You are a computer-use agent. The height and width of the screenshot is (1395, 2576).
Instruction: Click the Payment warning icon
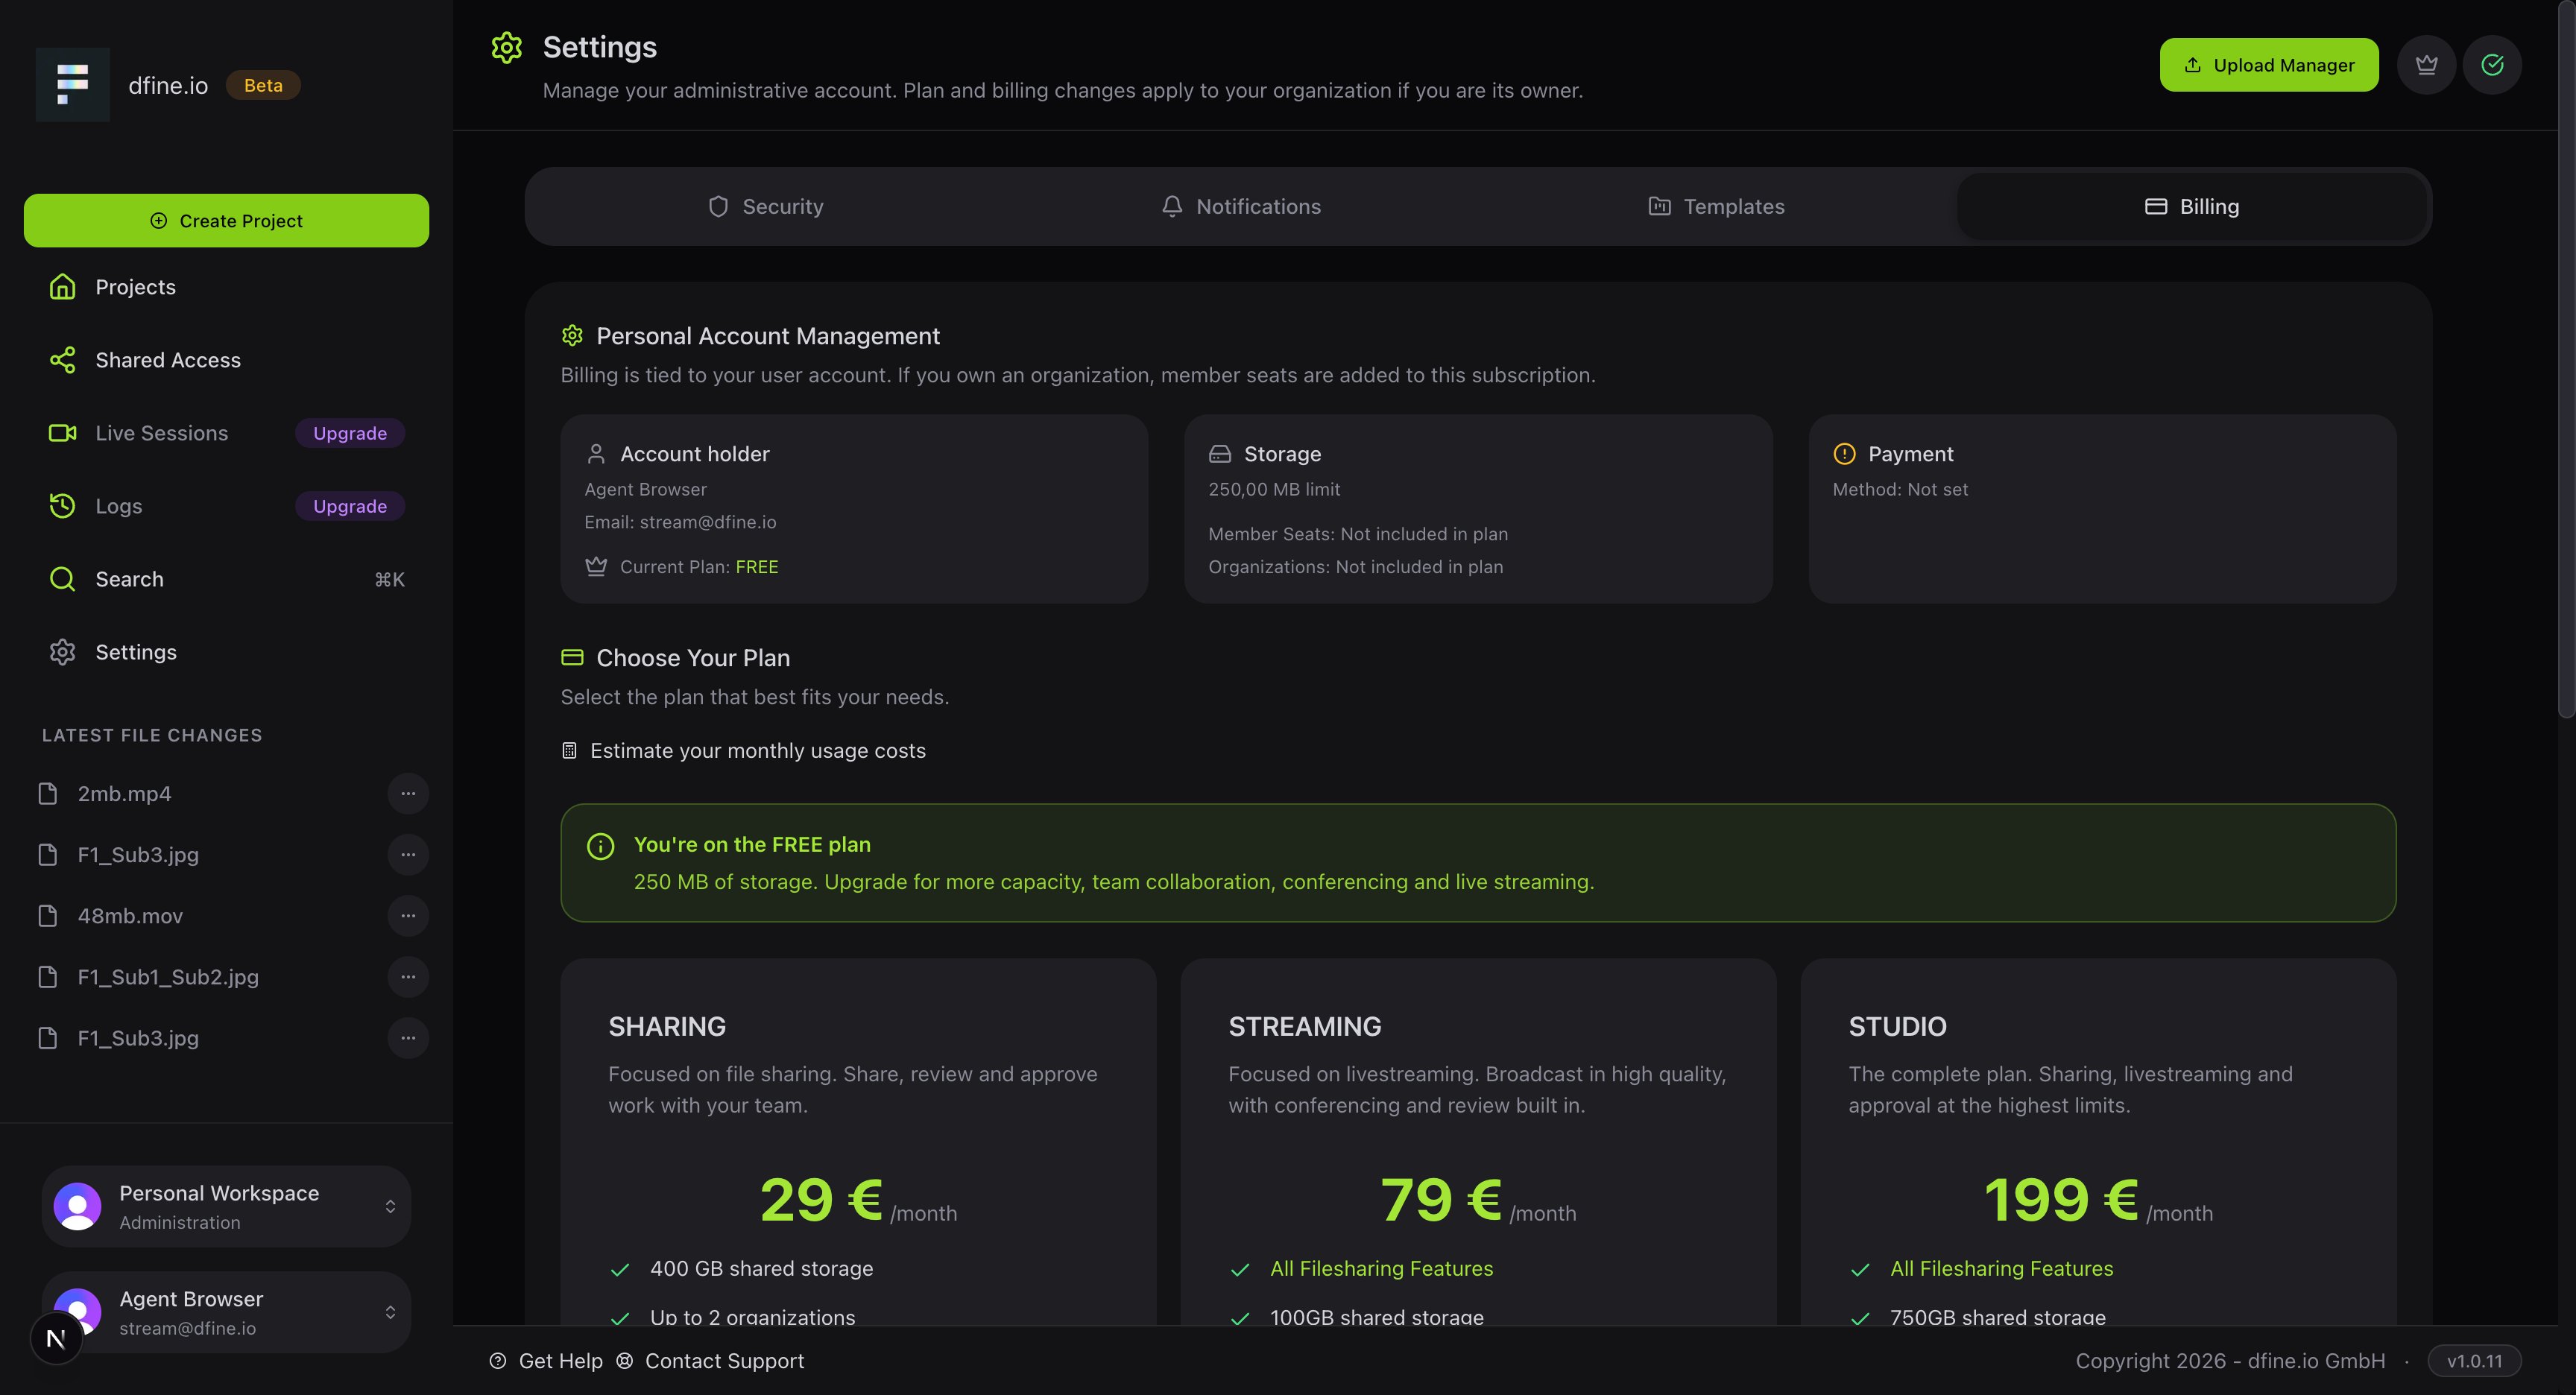coord(1844,454)
